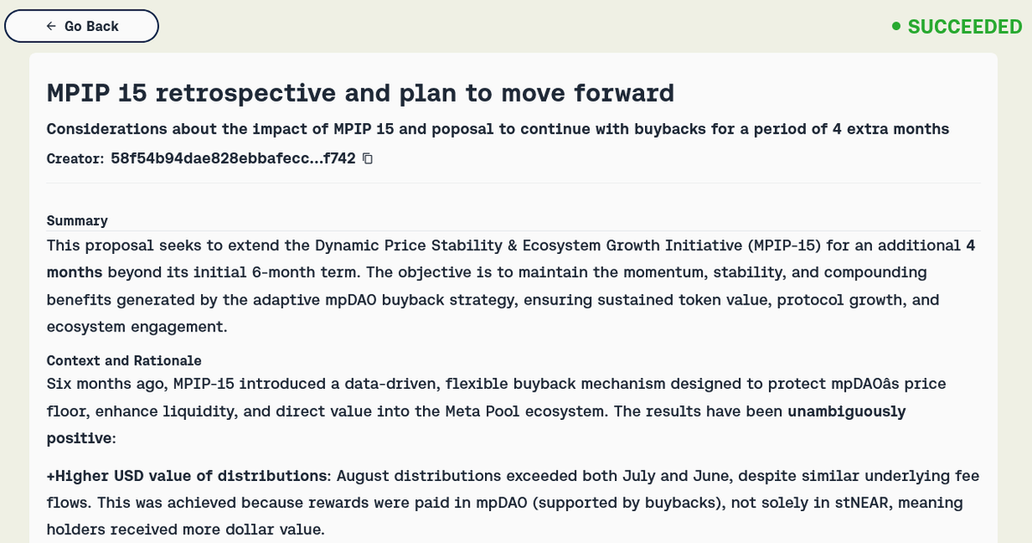Select the creator address 58f54b94dae828ebbafecc...f742
Image resolution: width=1032 pixels, height=543 pixels.
[x=233, y=159]
